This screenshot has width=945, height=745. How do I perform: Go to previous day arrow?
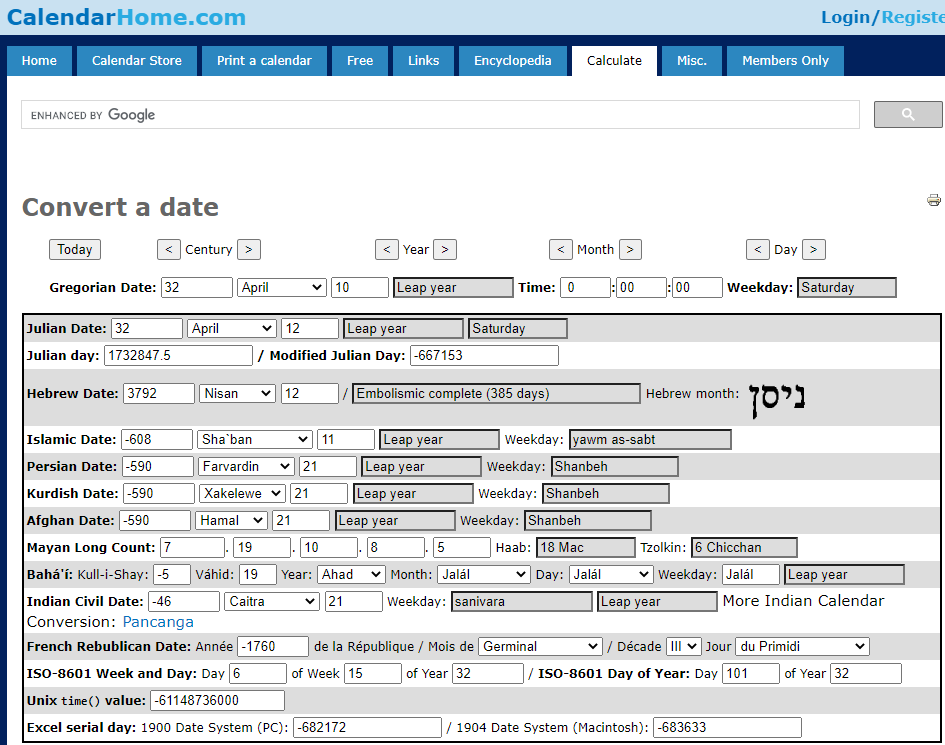758,250
